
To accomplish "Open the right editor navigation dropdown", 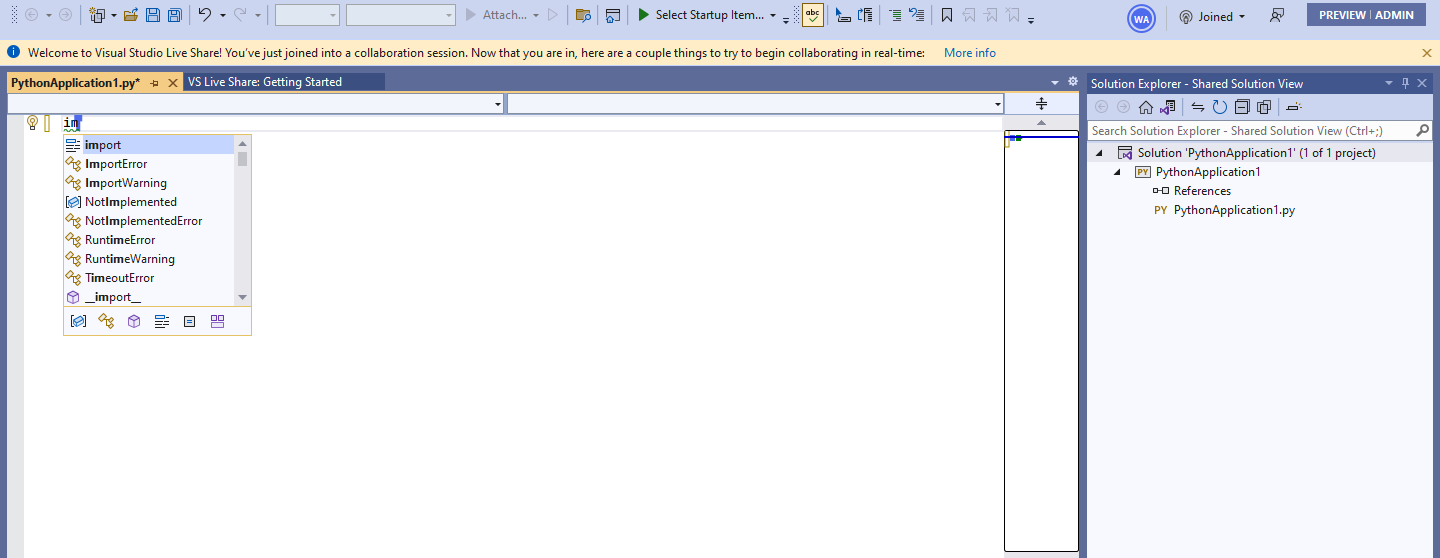I will [x=997, y=104].
